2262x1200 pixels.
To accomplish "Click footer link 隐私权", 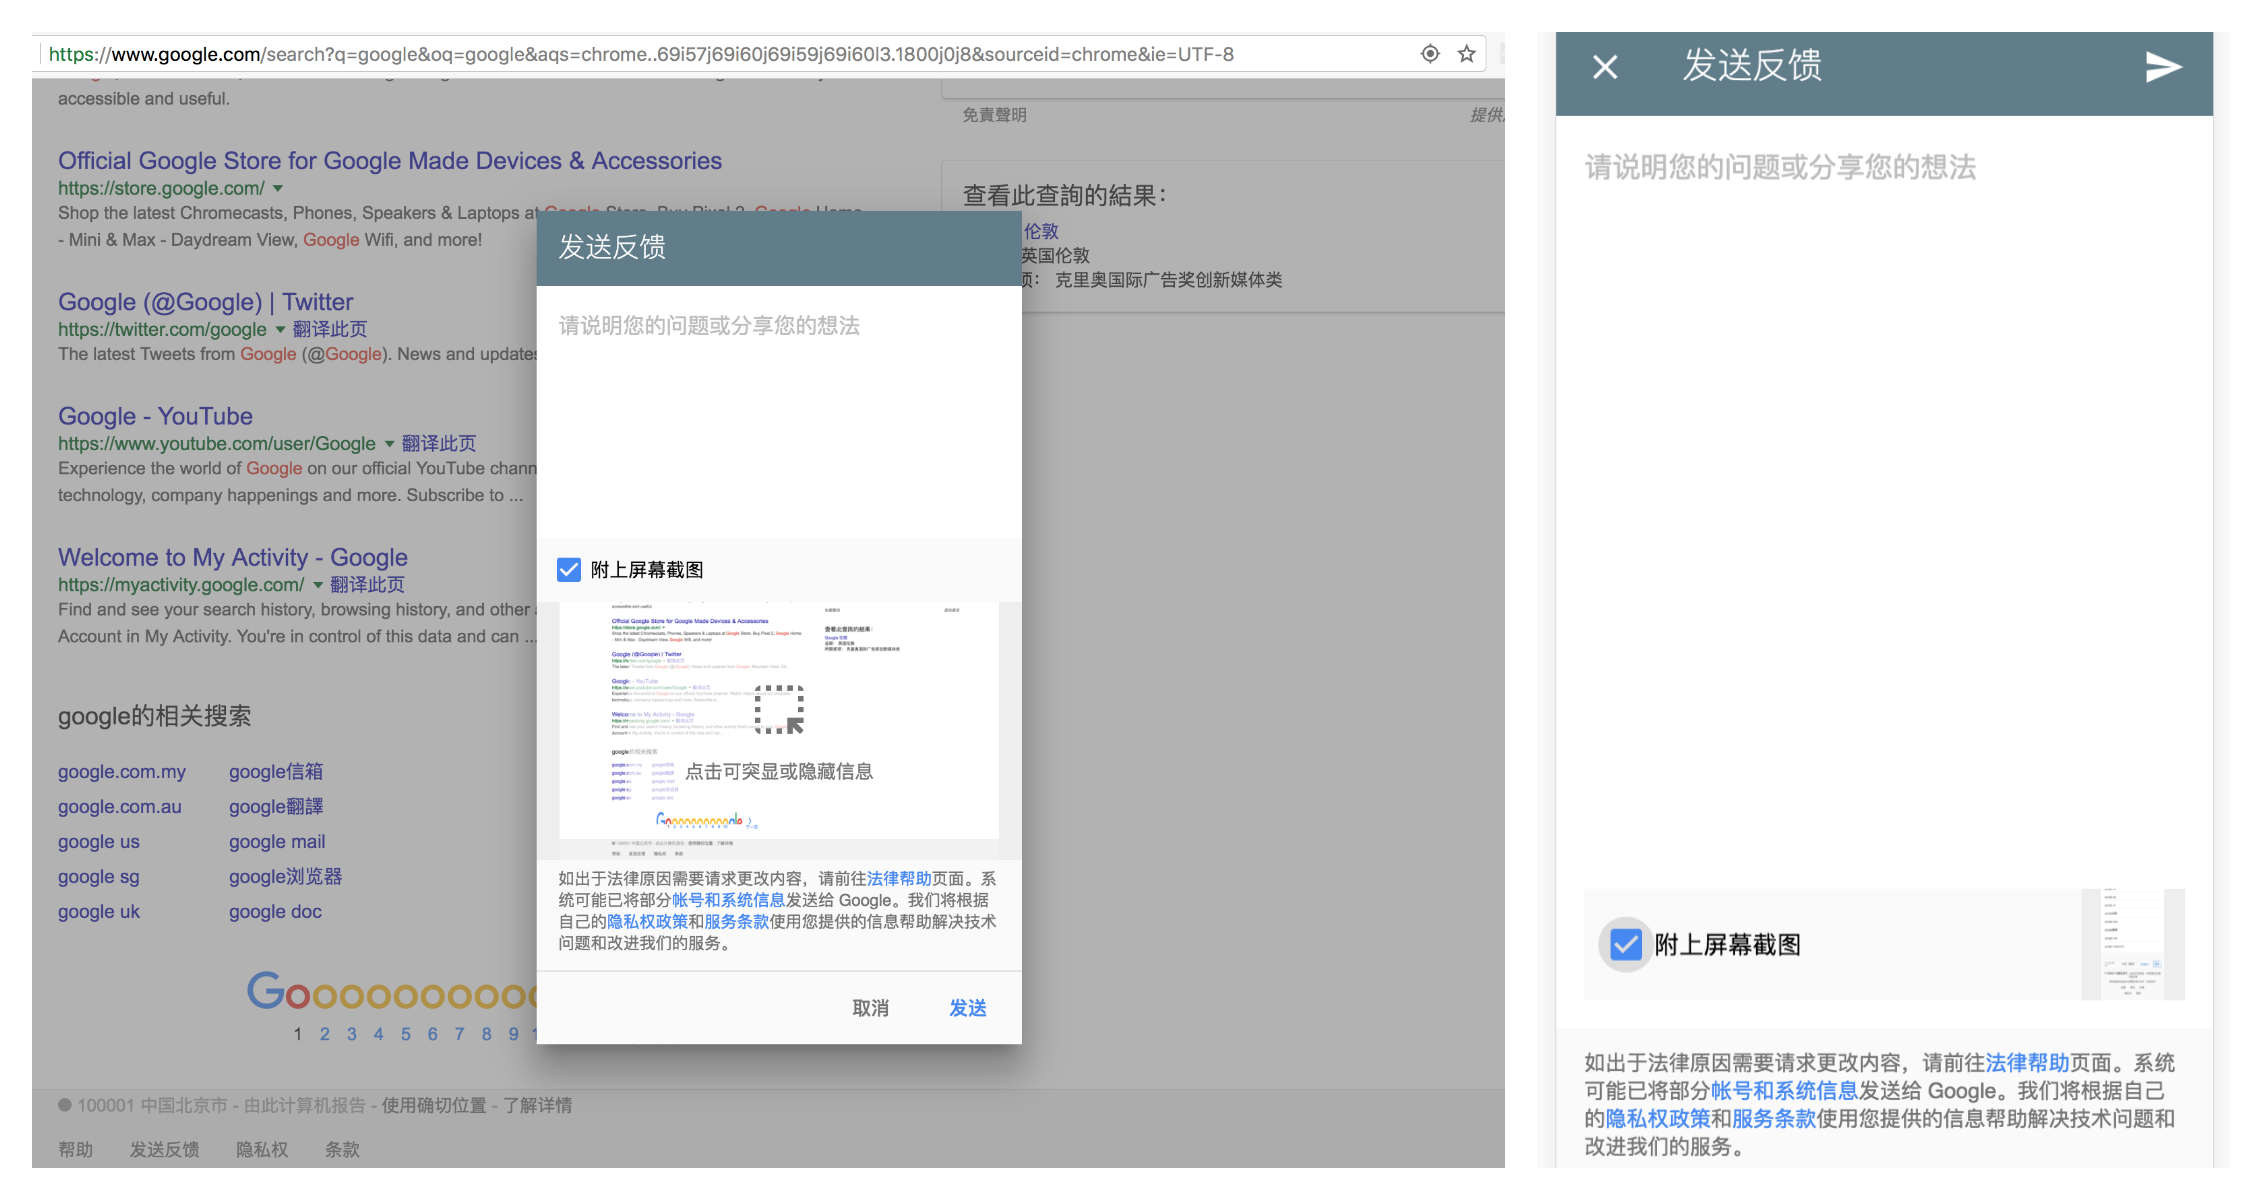I will tap(262, 1150).
